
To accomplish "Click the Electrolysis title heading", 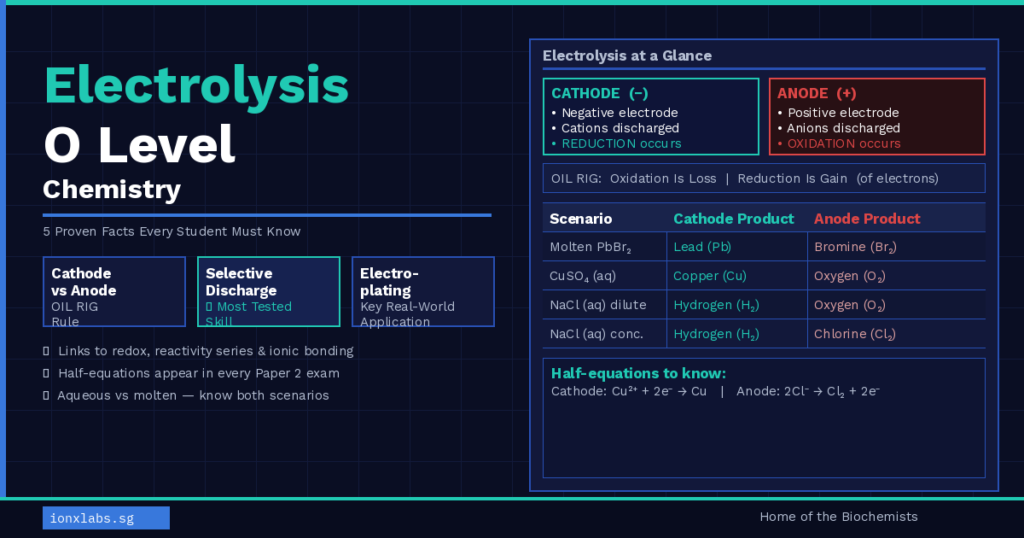I will tap(196, 86).
